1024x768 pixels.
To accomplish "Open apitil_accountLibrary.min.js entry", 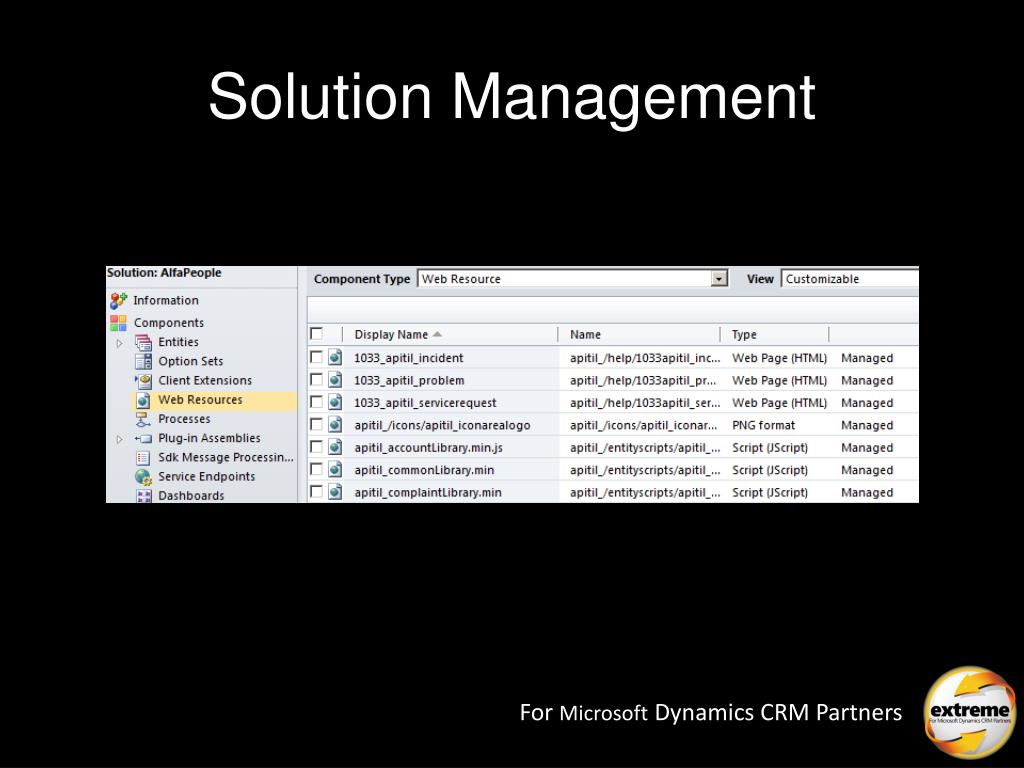I will click(428, 448).
